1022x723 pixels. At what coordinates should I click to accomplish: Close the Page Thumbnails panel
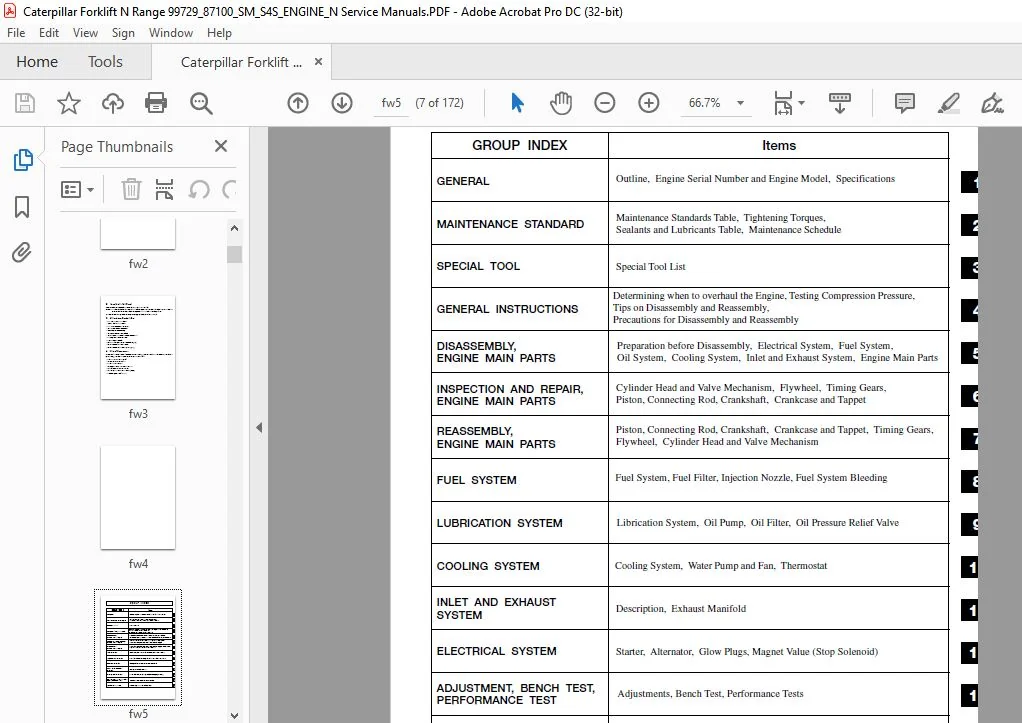[221, 146]
